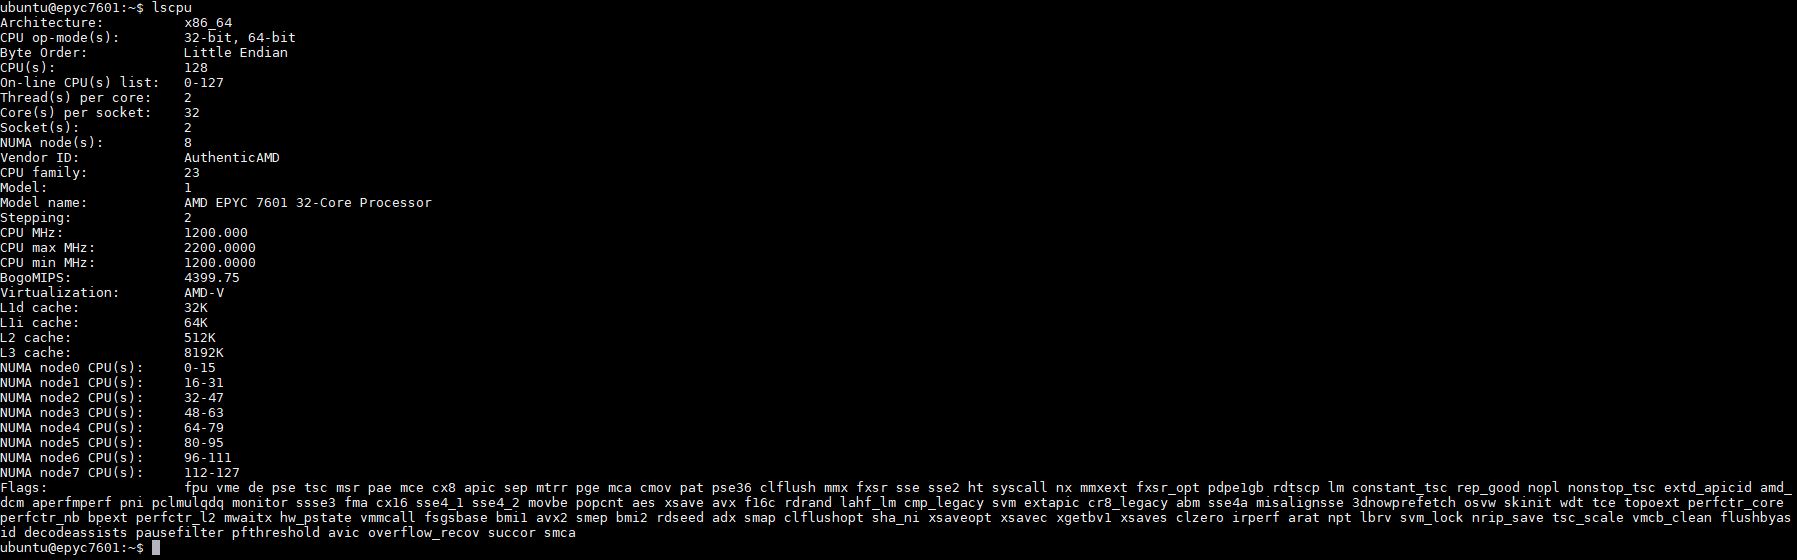Click the Byte Order Little Endian value
This screenshot has height=560, width=1797.
tap(236, 53)
